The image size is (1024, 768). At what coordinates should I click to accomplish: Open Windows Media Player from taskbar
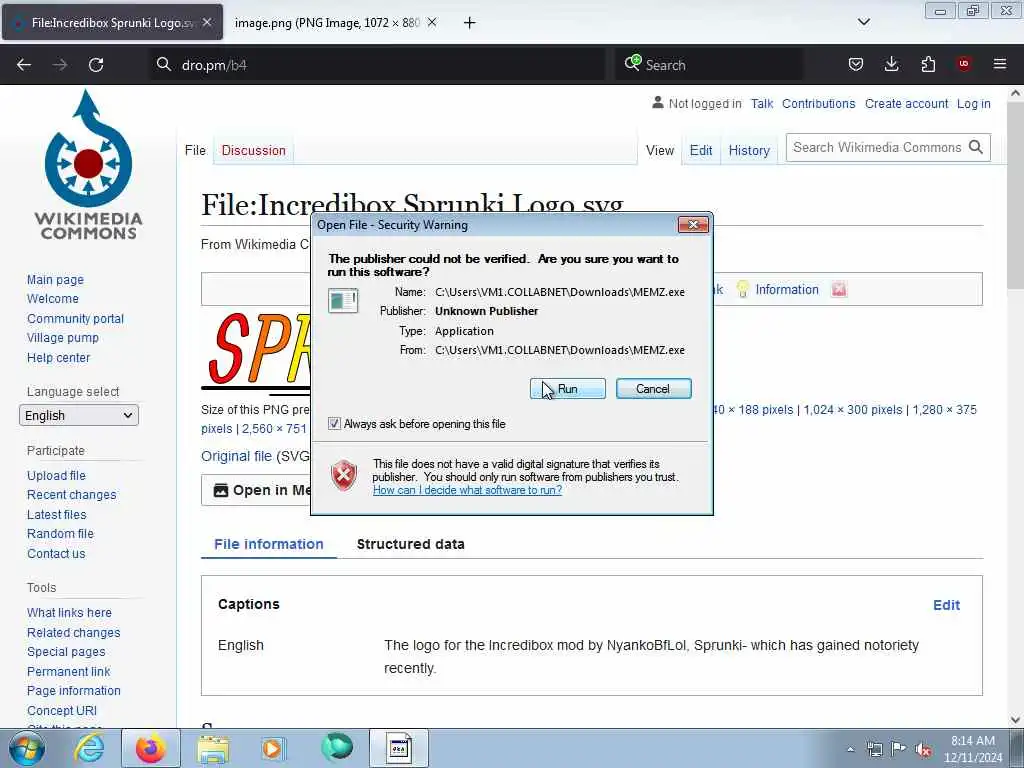(273, 748)
